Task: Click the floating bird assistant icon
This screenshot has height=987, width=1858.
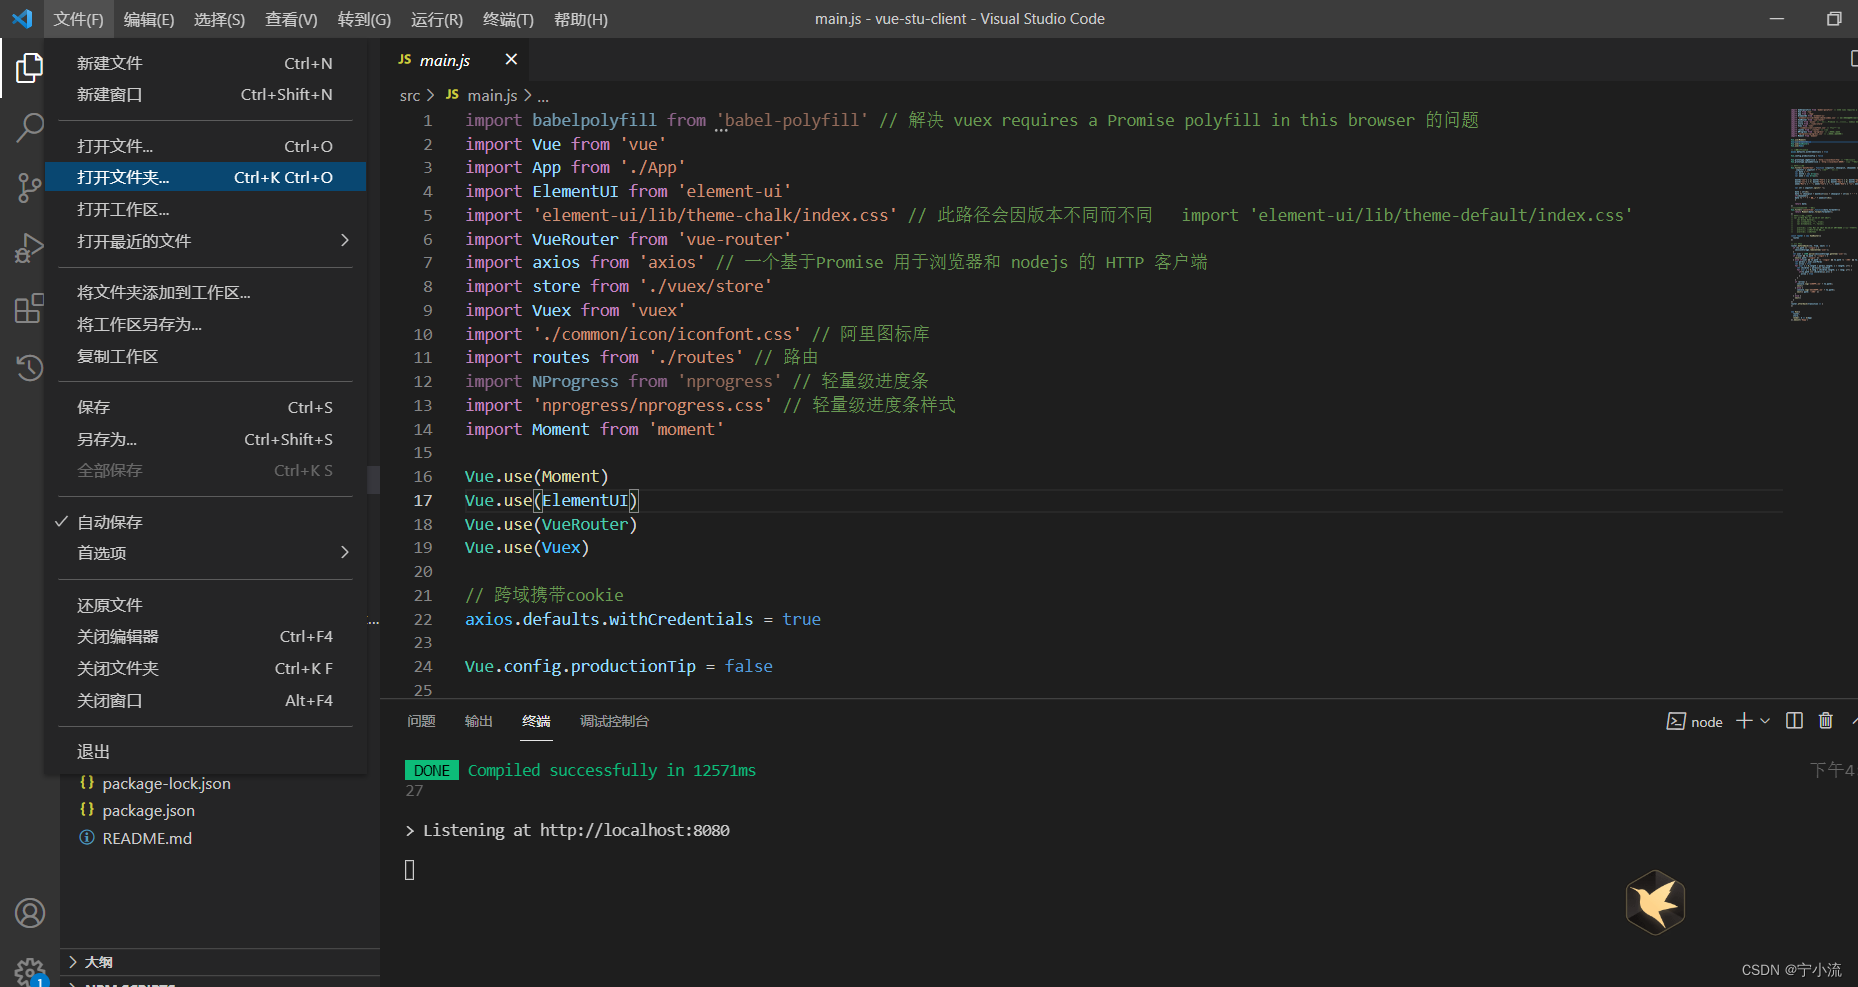Action: point(1655,902)
